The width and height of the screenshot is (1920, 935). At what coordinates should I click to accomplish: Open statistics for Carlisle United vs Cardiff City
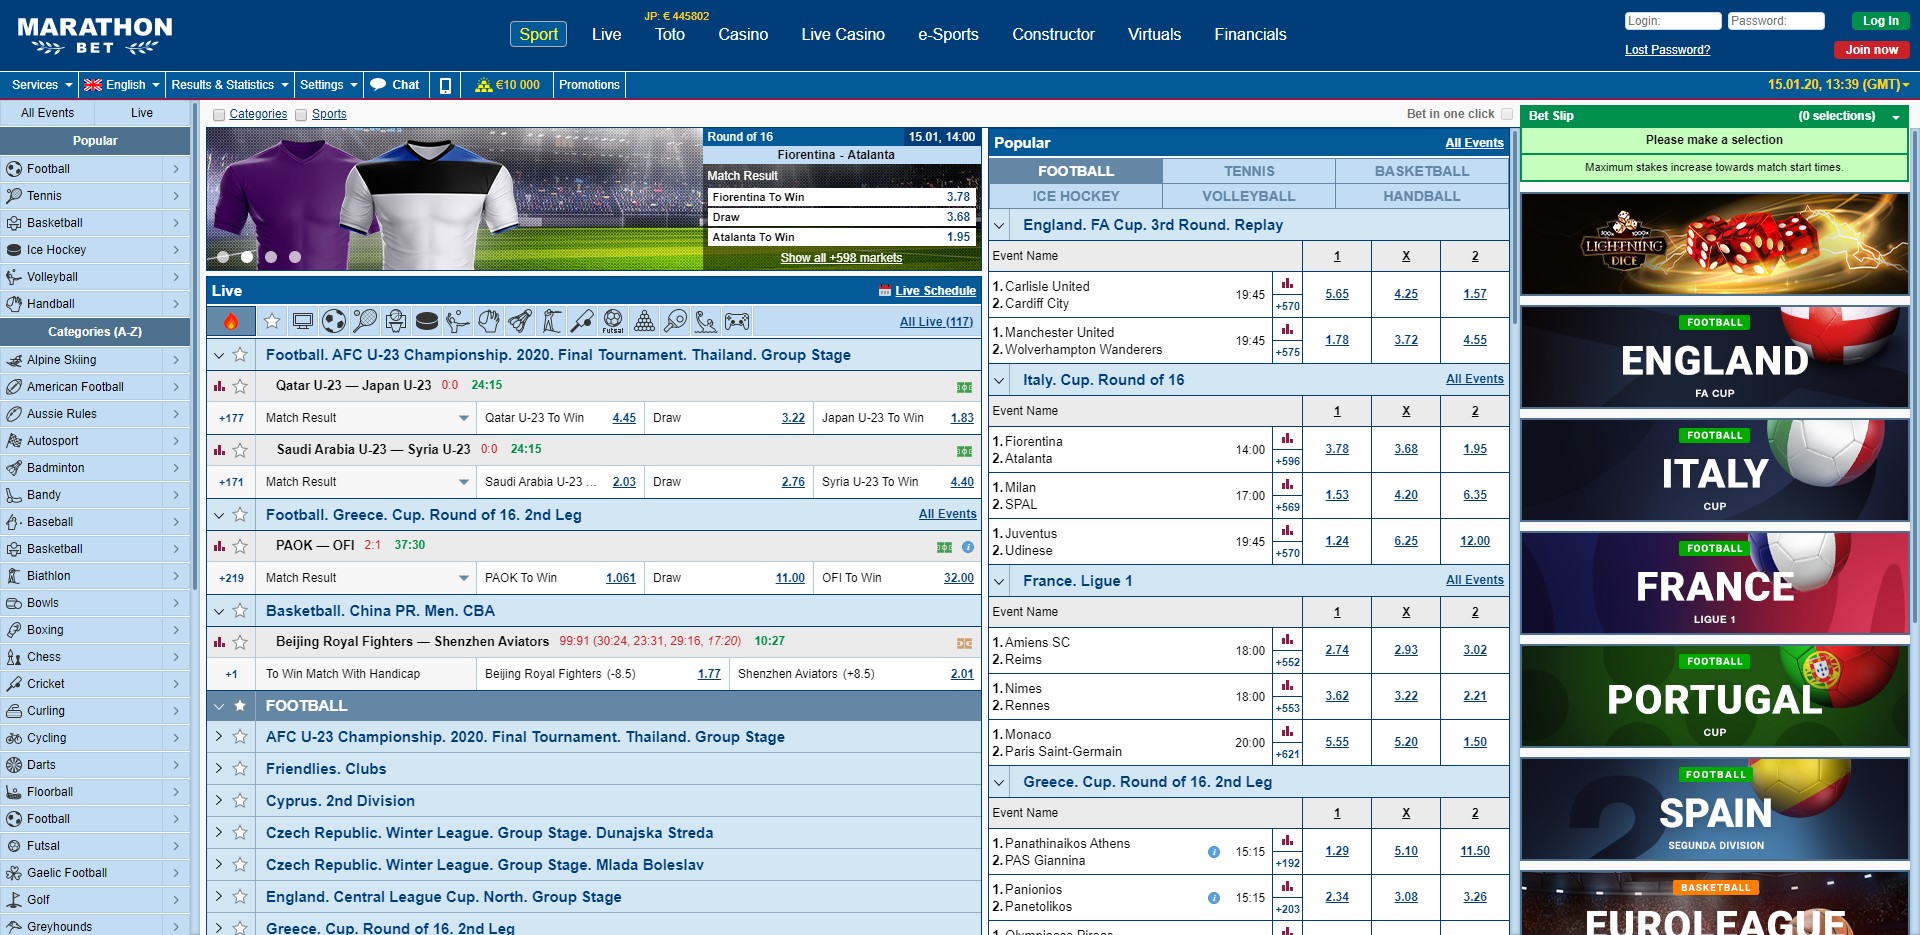point(1287,283)
